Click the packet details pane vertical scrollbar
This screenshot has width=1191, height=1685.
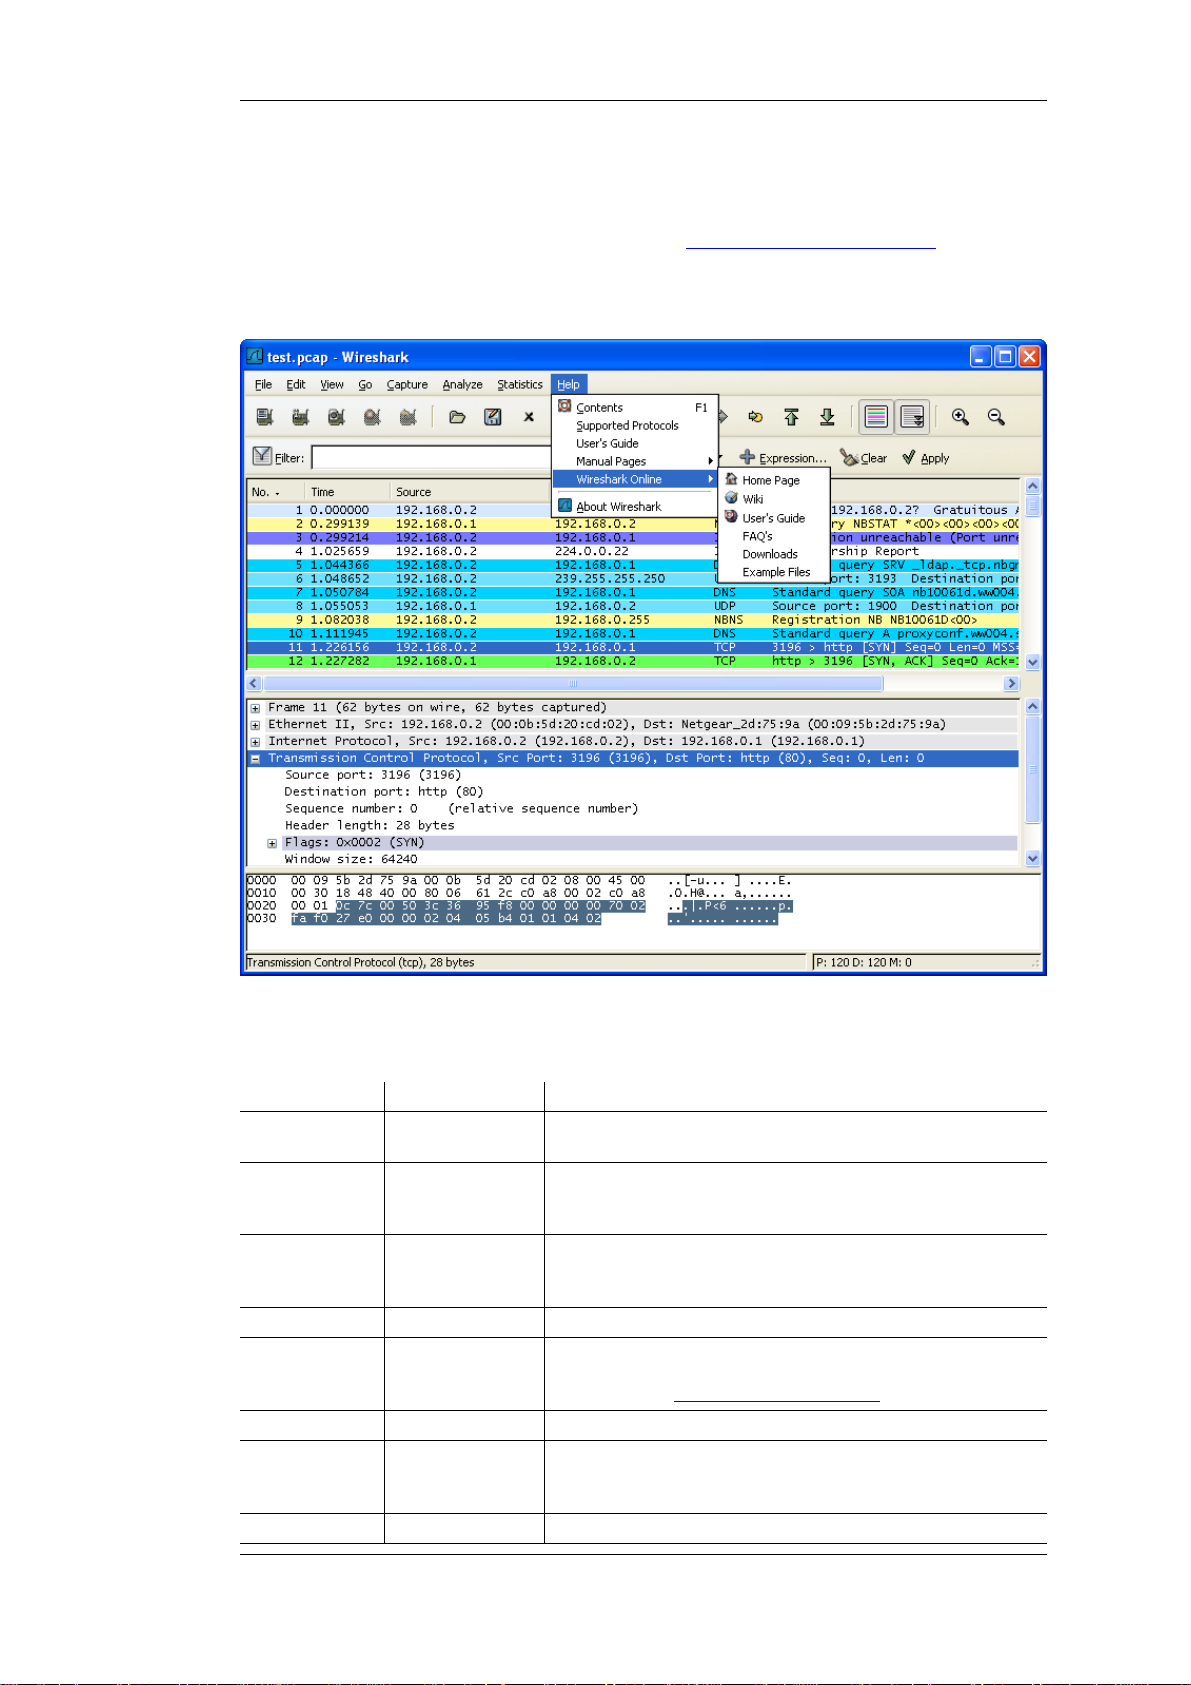(1033, 783)
